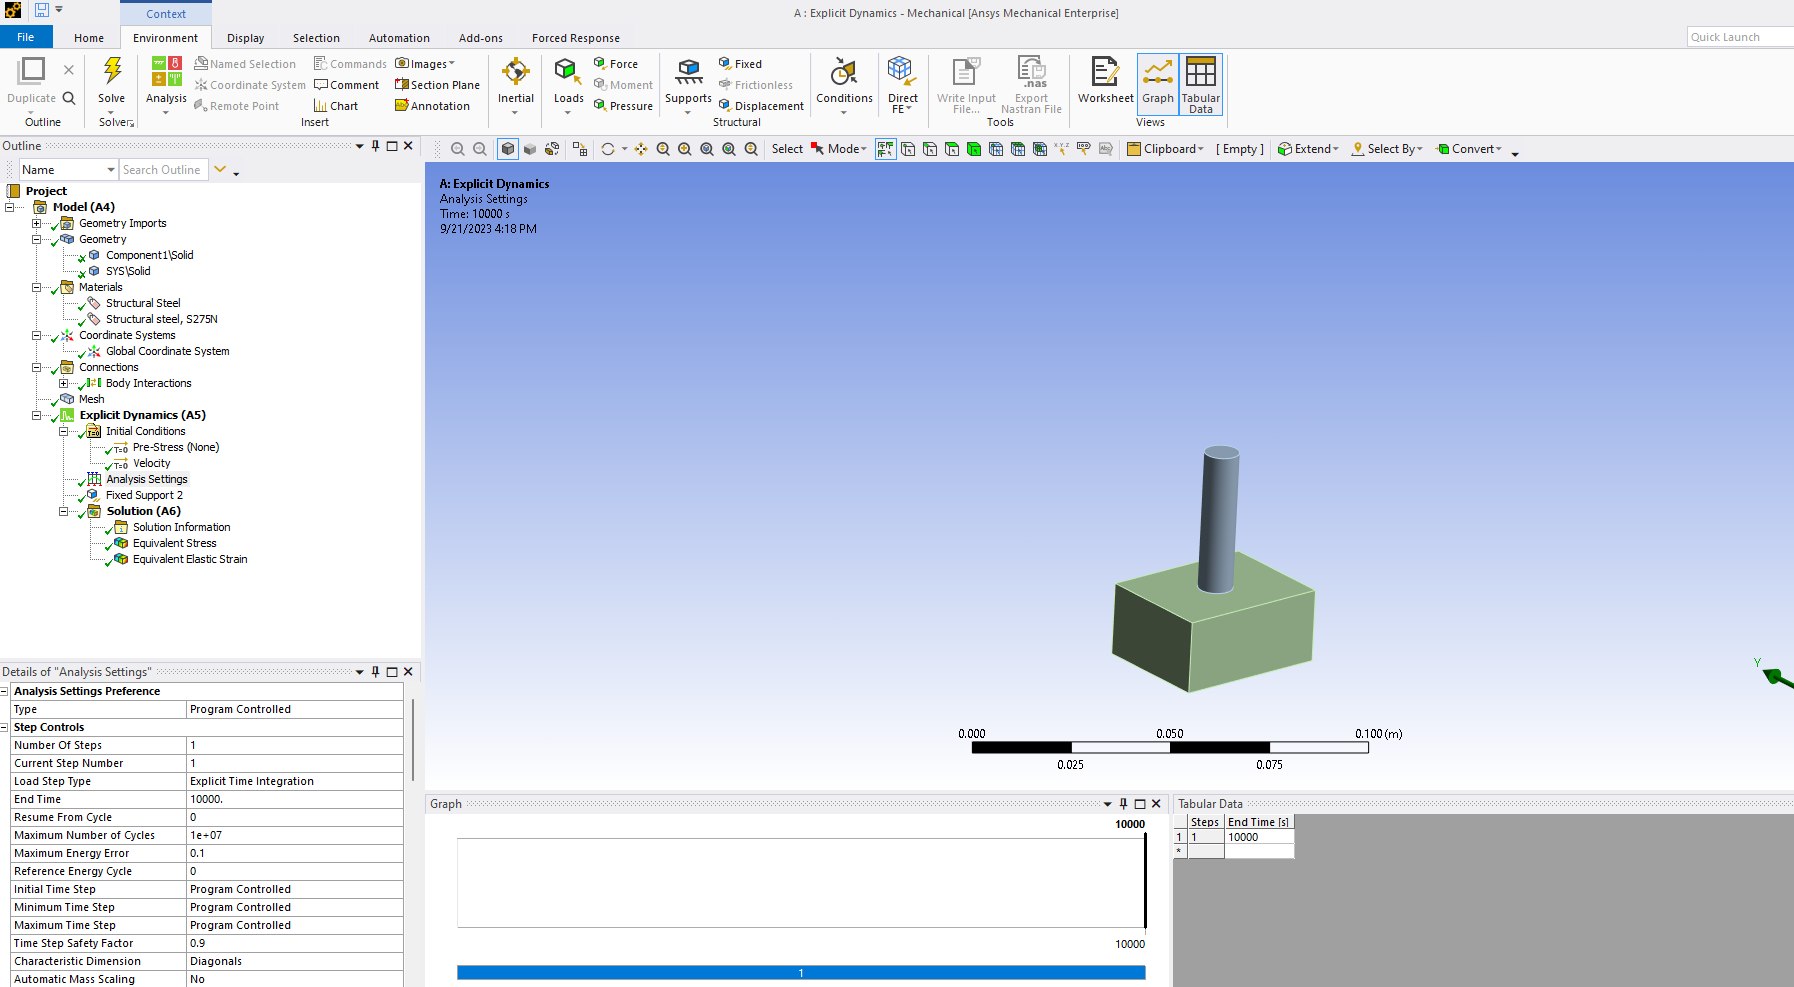Click the blue step 1 bar under graph
This screenshot has width=1794, height=987.
pyautogui.click(x=800, y=972)
